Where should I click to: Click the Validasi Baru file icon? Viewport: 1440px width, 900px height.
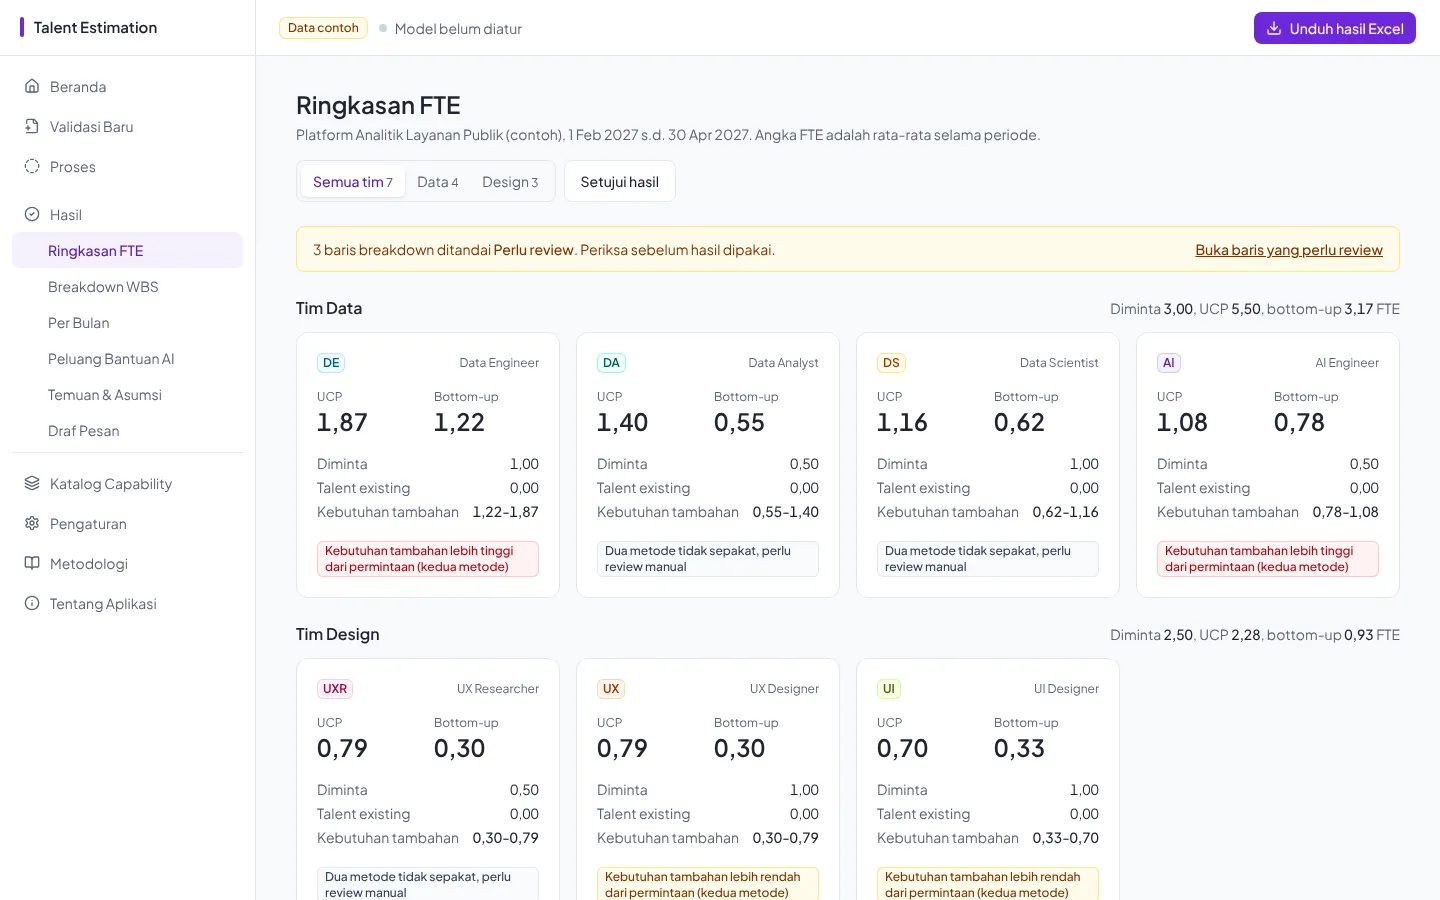[32, 126]
